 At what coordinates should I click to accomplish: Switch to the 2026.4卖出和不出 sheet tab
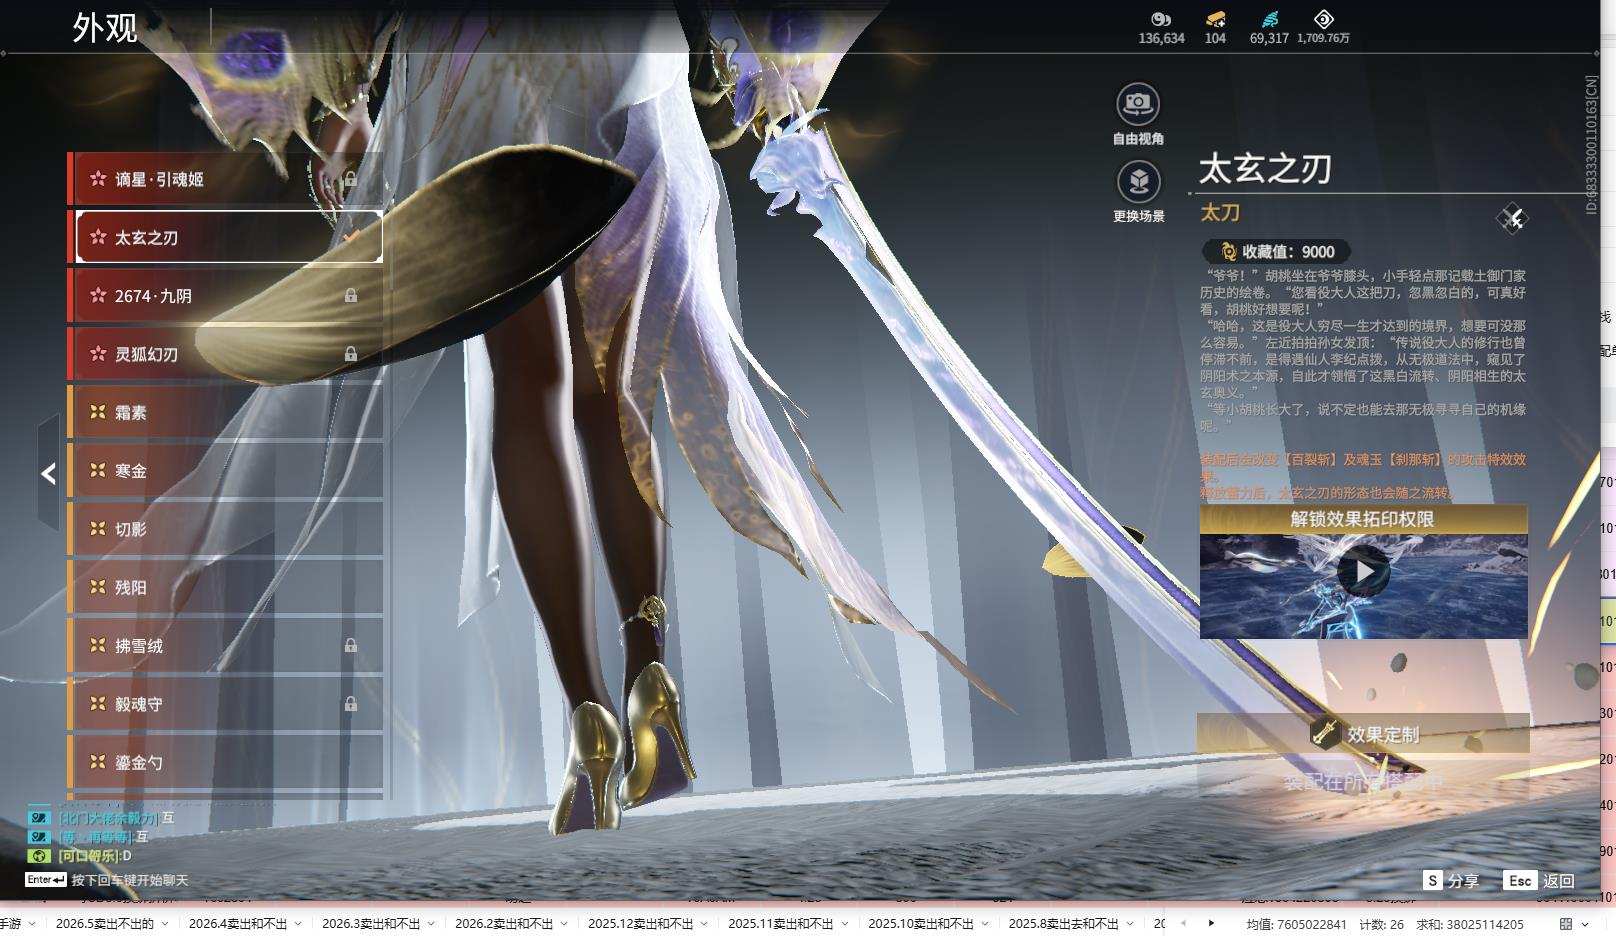click(238, 924)
